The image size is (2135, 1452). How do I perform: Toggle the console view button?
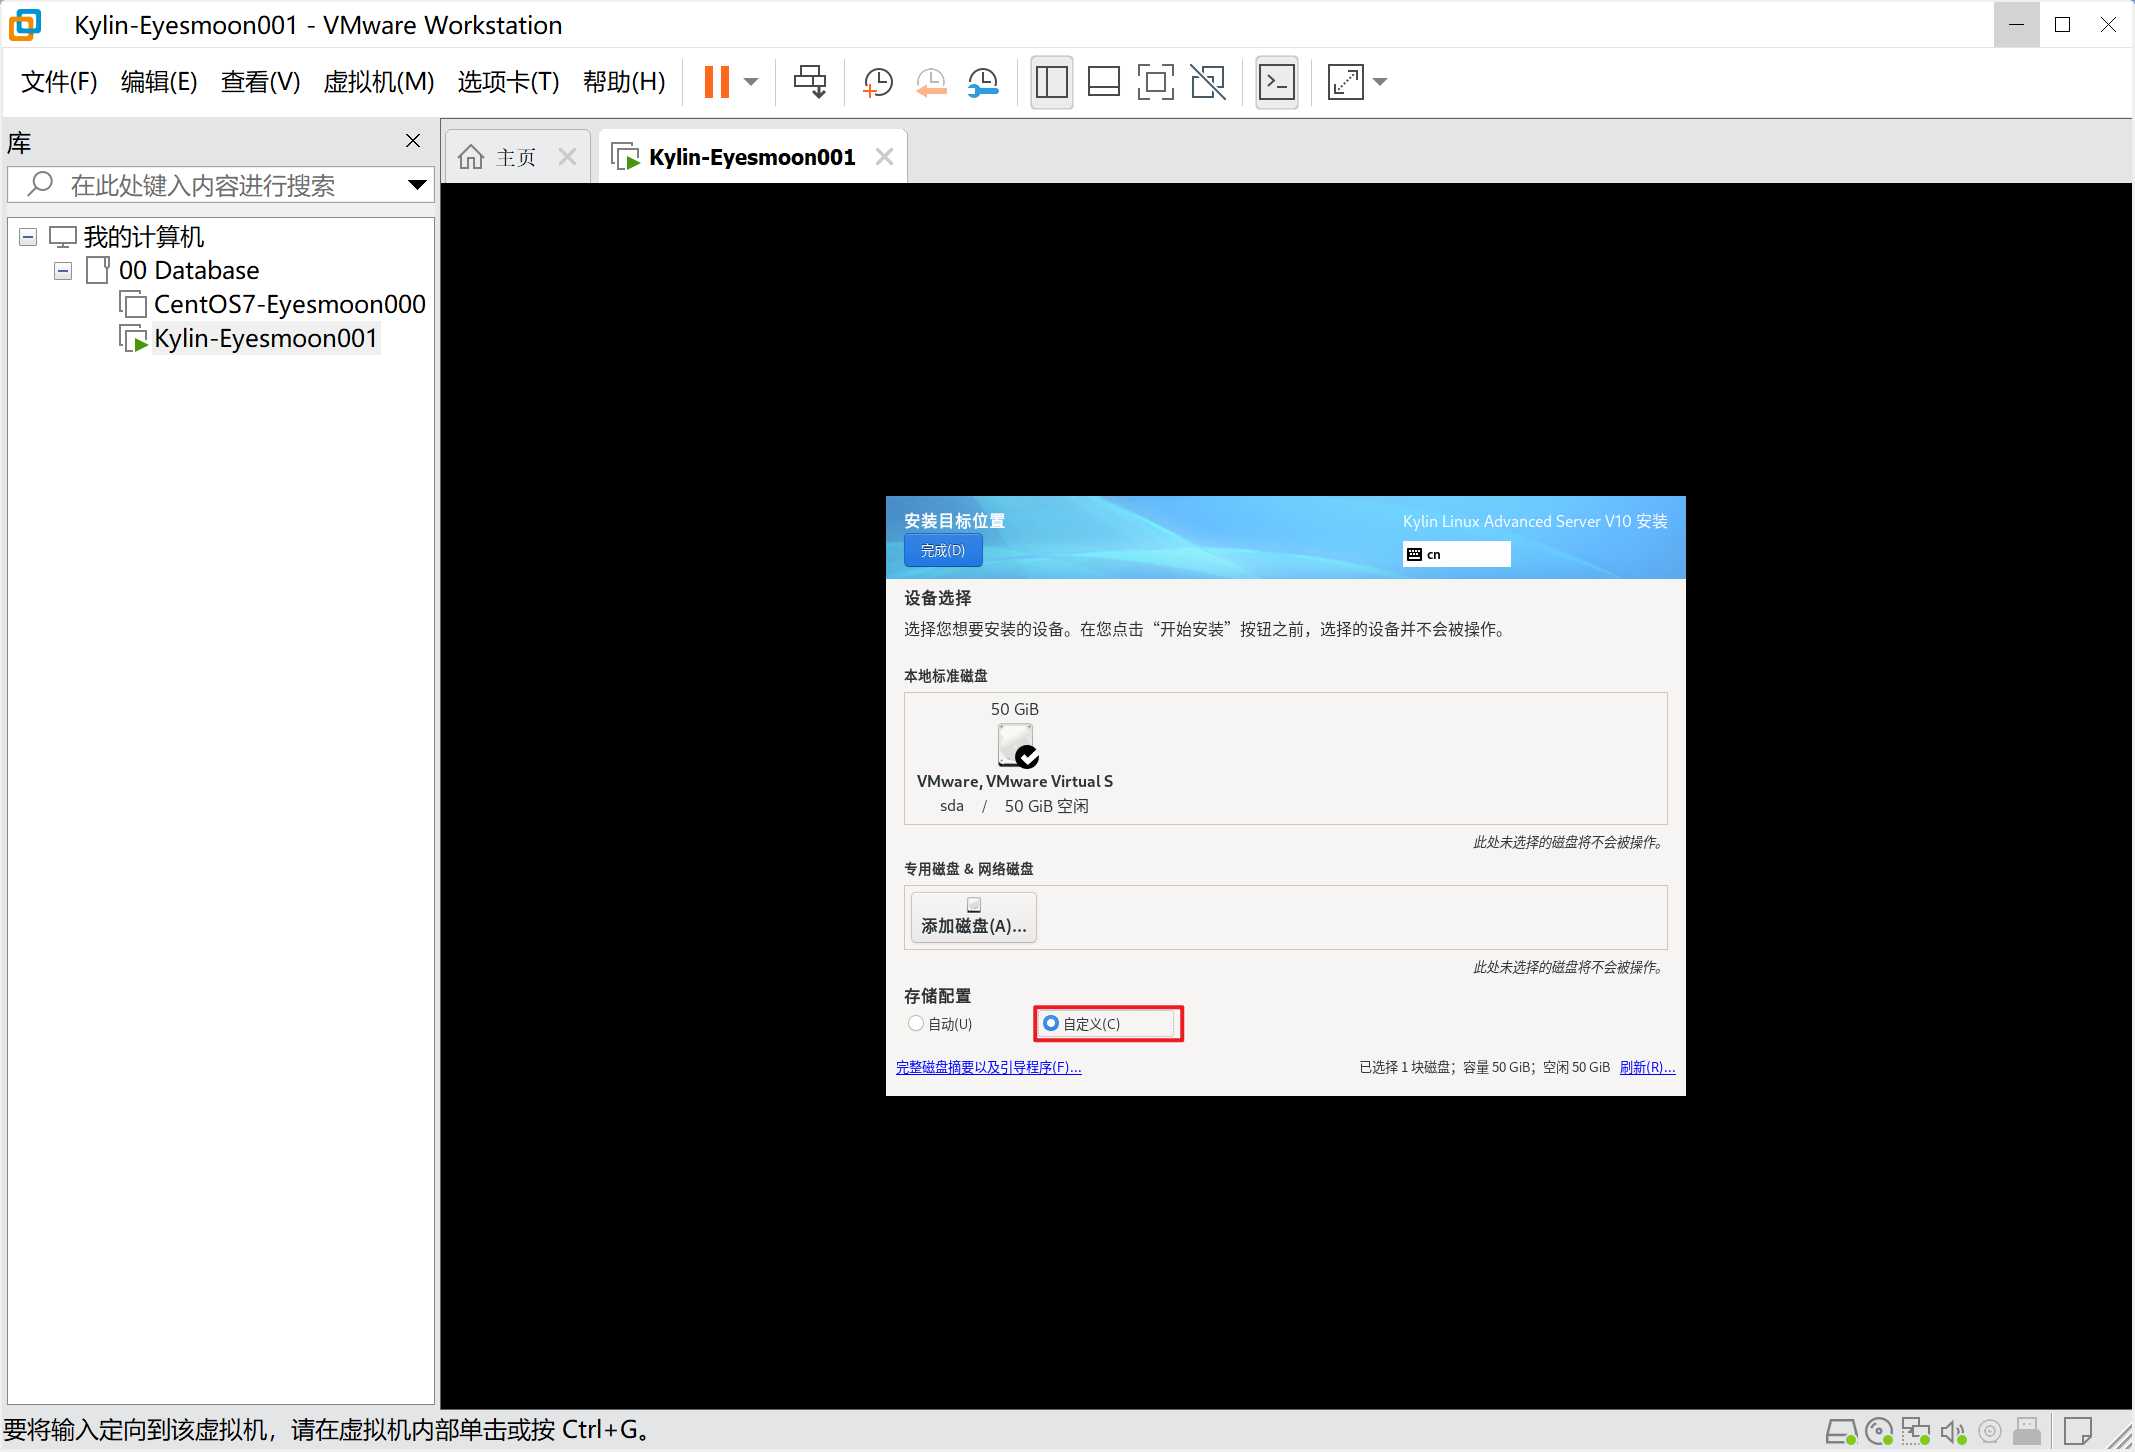tap(1277, 82)
